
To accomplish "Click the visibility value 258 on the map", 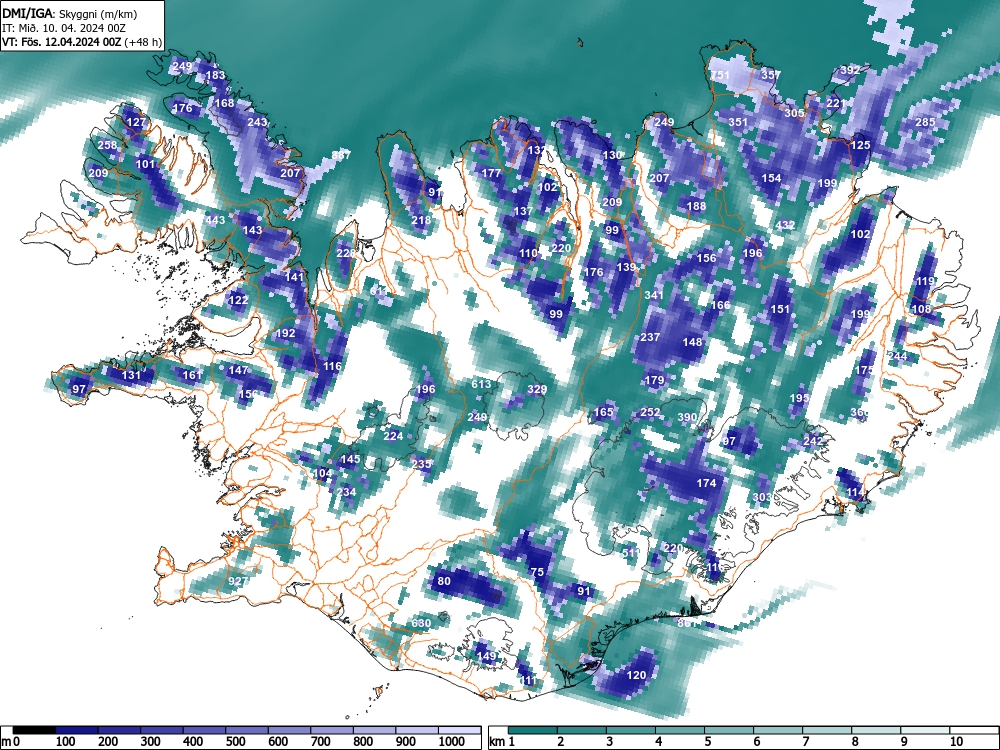I will pyautogui.click(x=107, y=145).
